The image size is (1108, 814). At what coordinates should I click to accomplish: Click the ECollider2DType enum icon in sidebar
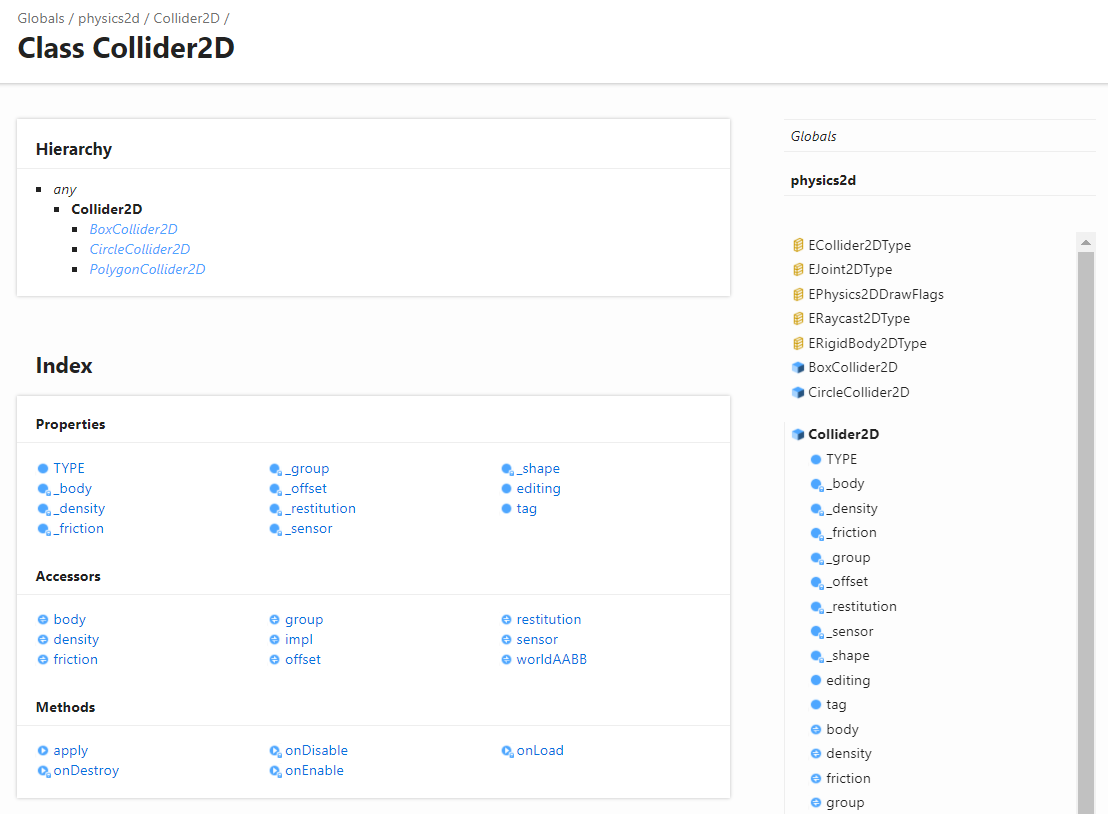pyautogui.click(x=798, y=245)
